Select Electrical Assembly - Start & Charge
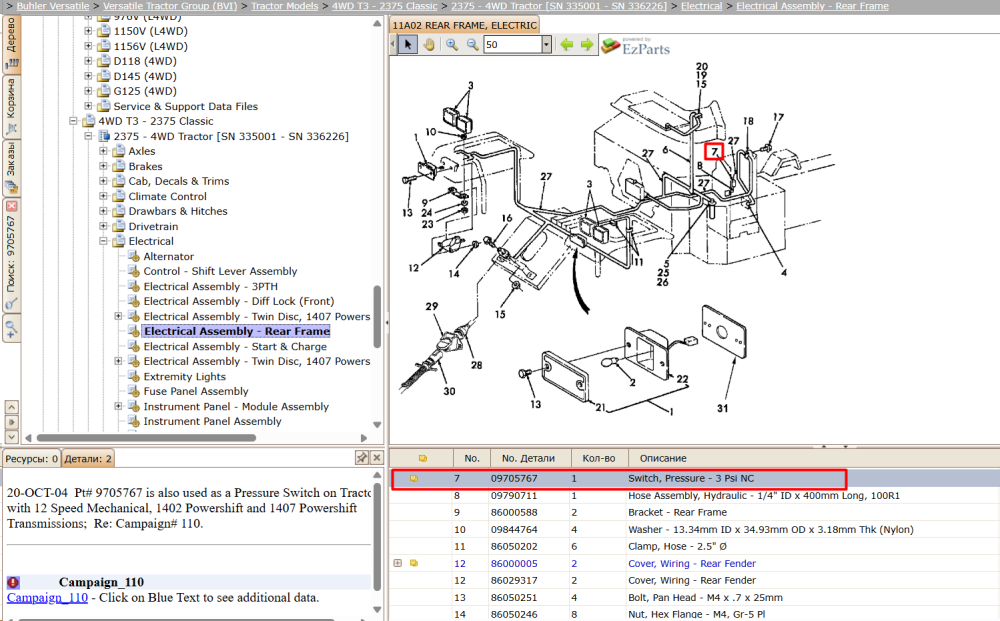1000x621 pixels. tap(235, 346)
